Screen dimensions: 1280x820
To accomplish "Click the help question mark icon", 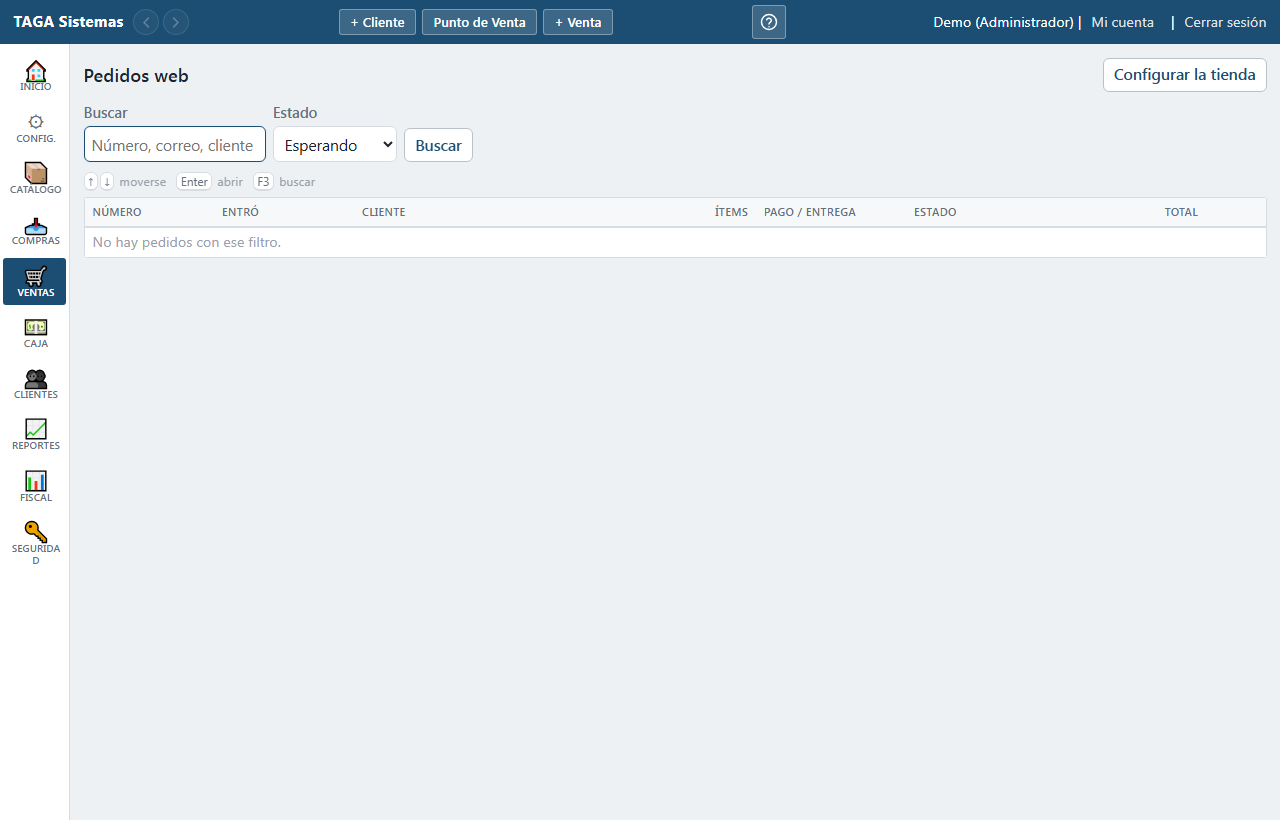I will 769,22.
